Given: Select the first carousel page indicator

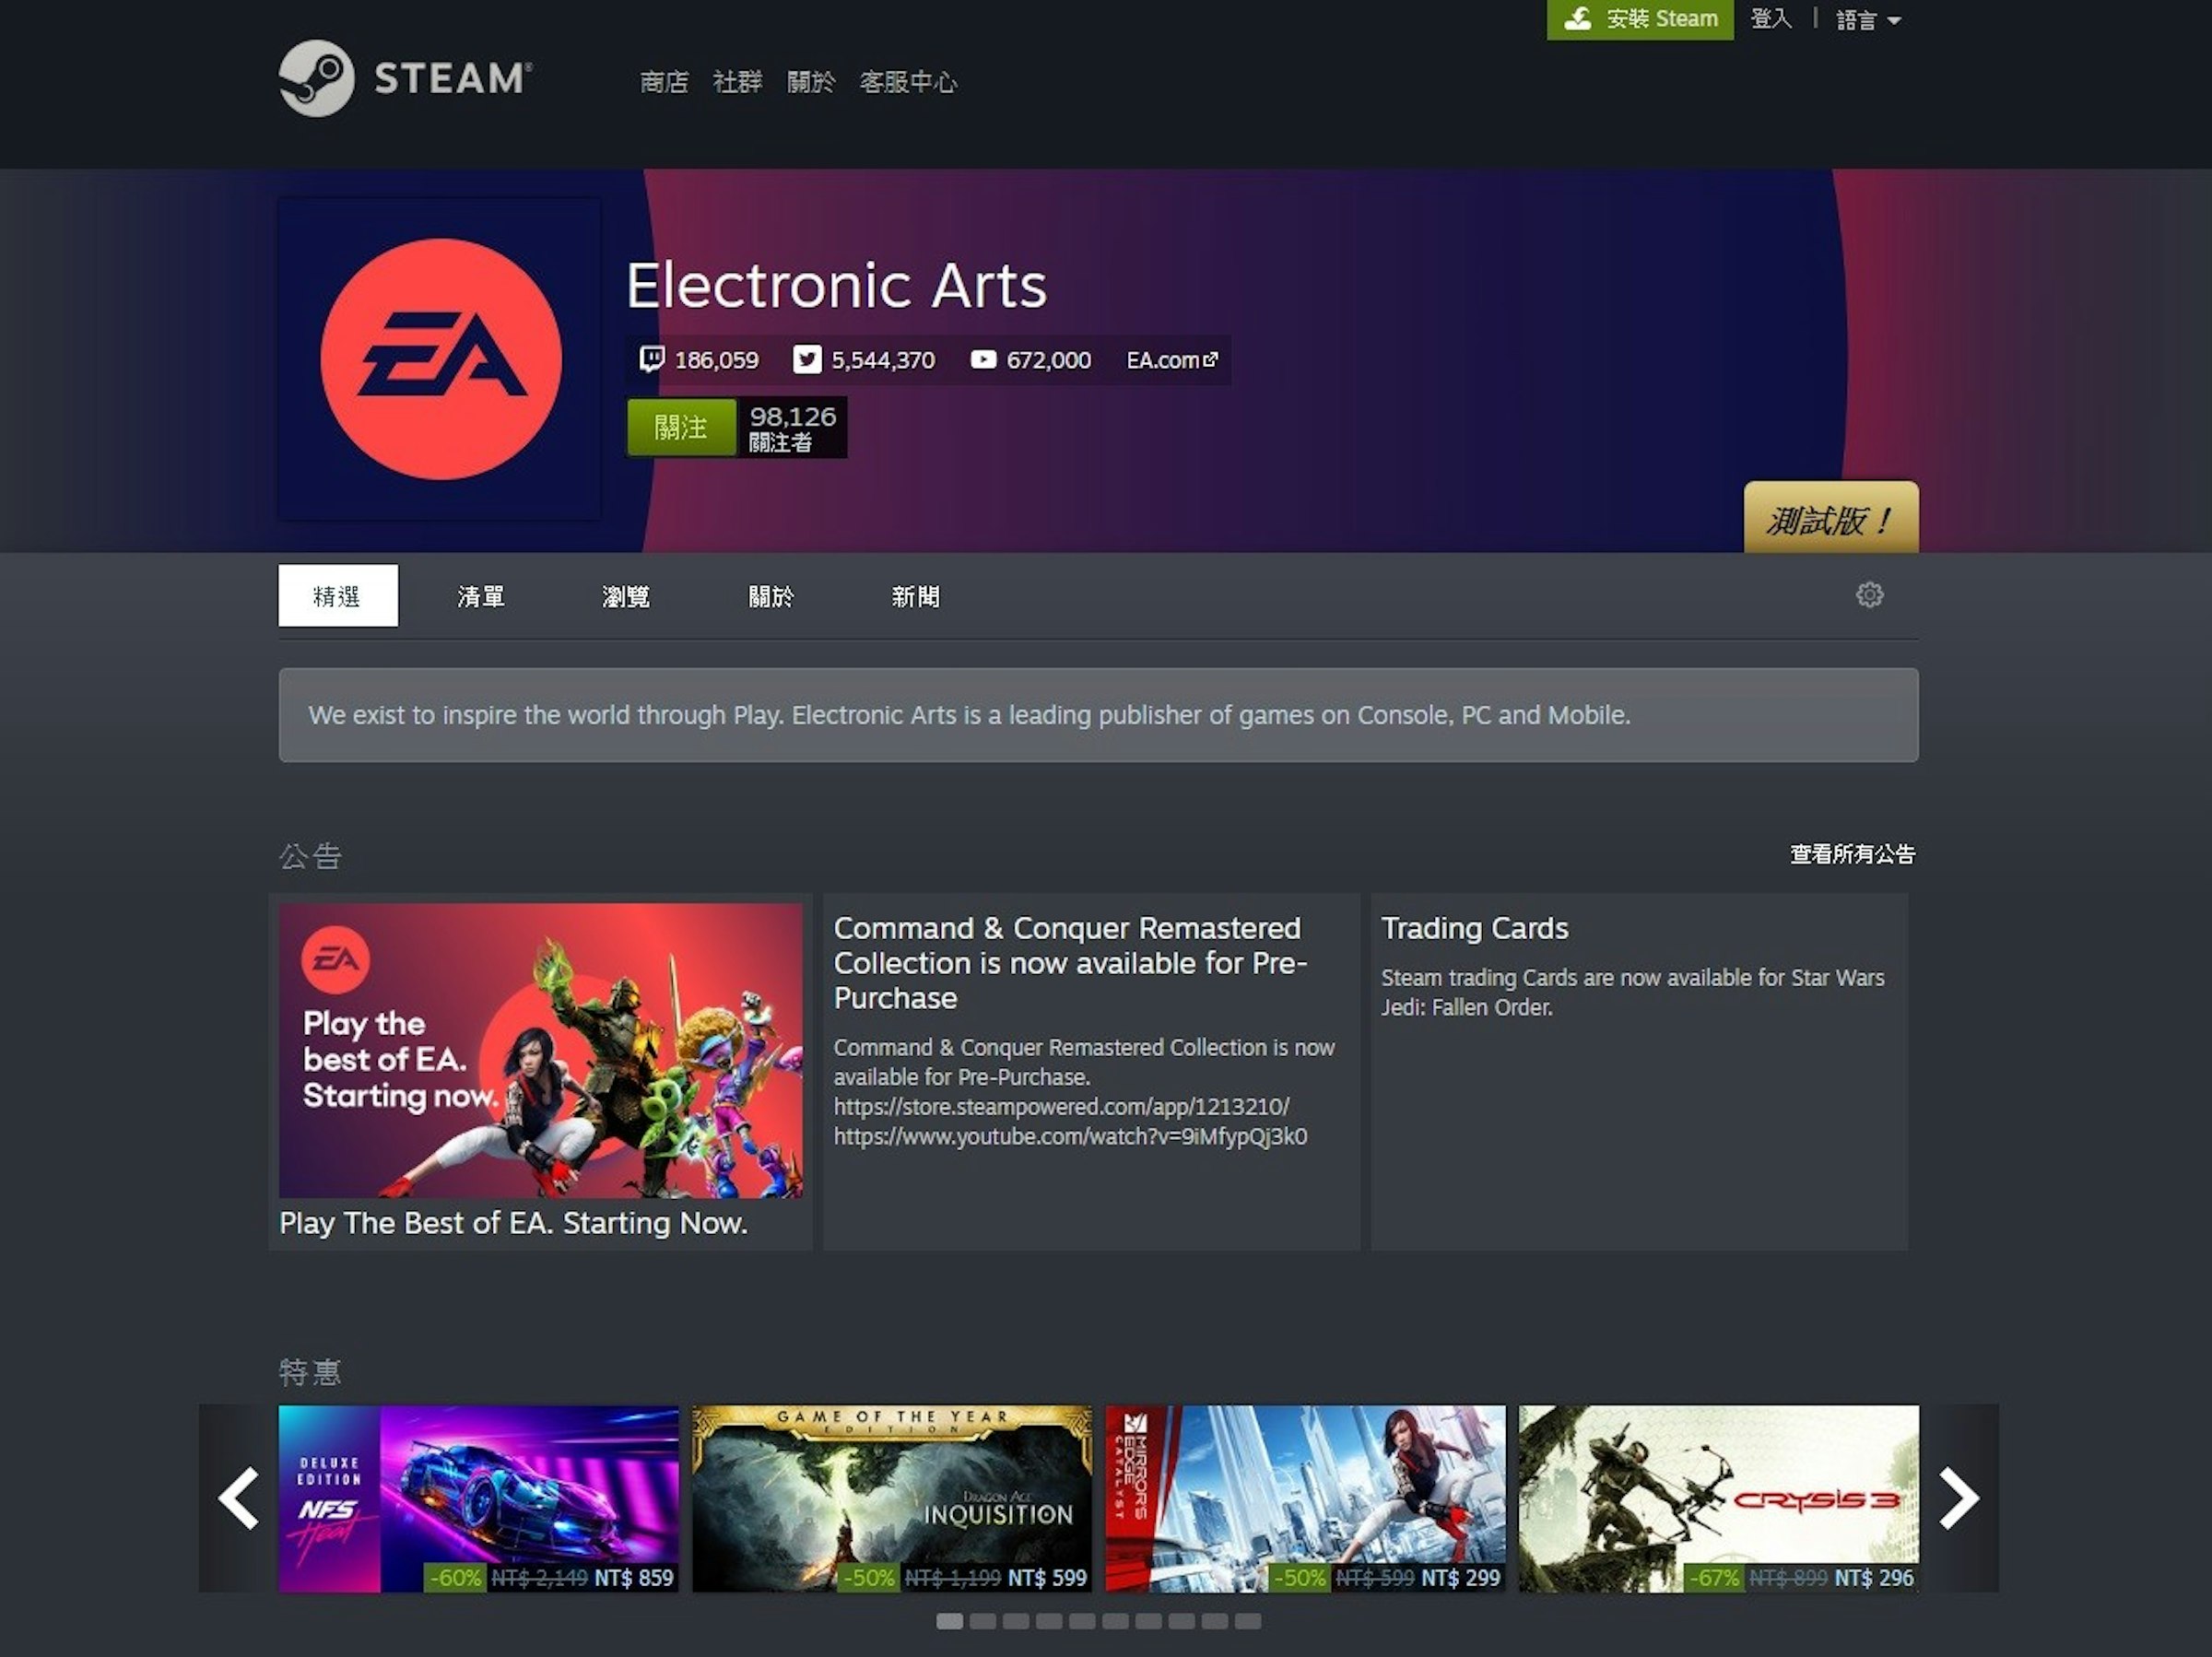Looking at the screenshot, I should pos(950,1621).
